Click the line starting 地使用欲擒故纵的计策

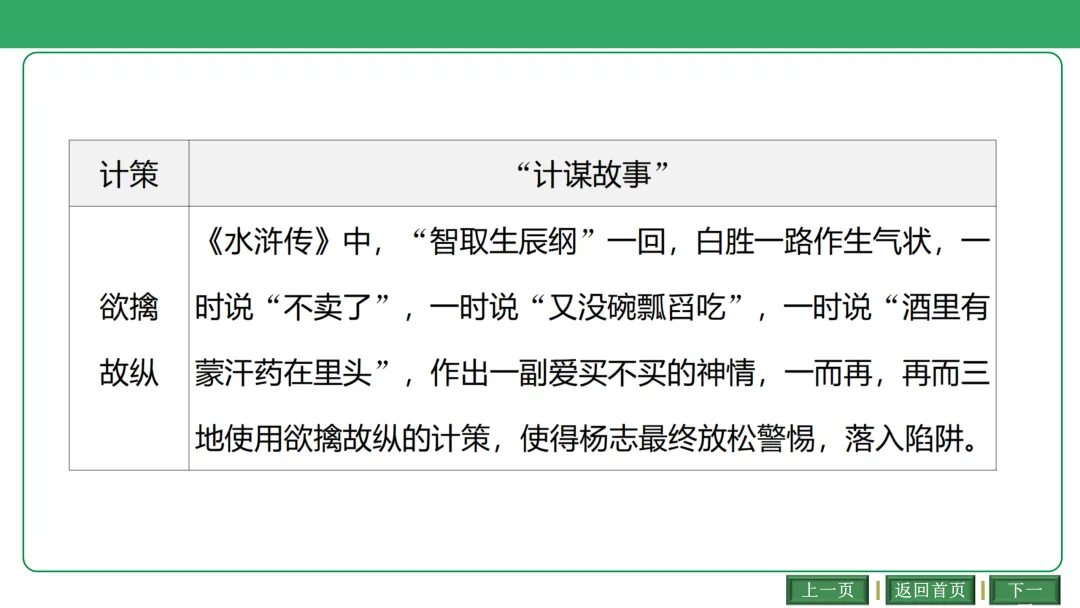[587, 439]
